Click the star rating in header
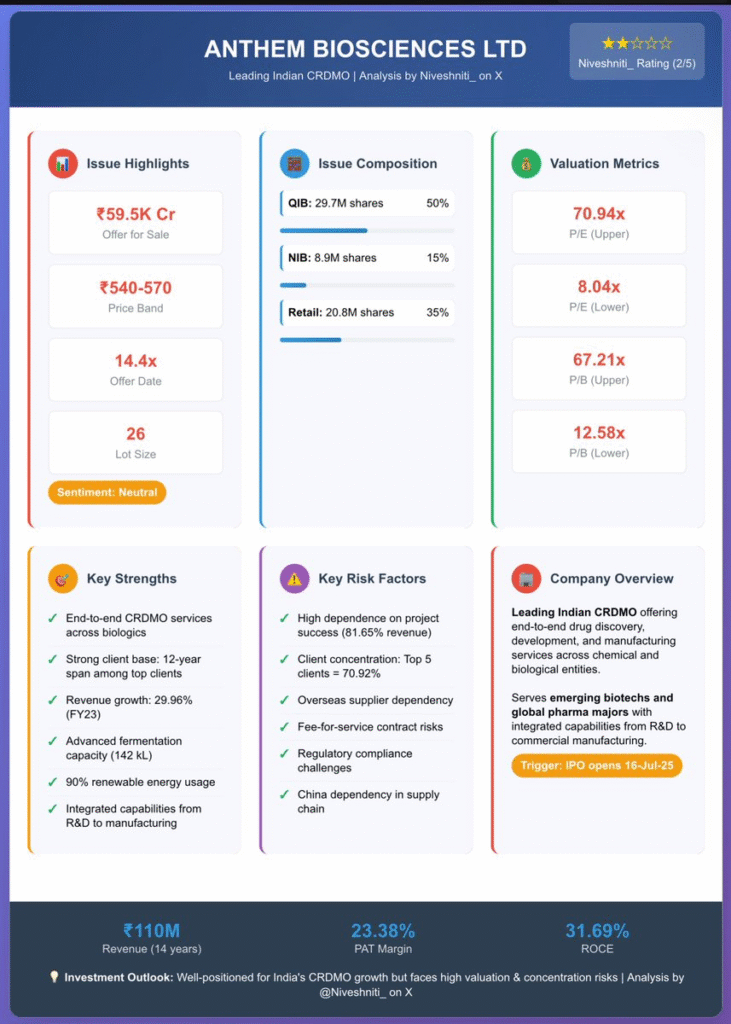 (637, 44)
